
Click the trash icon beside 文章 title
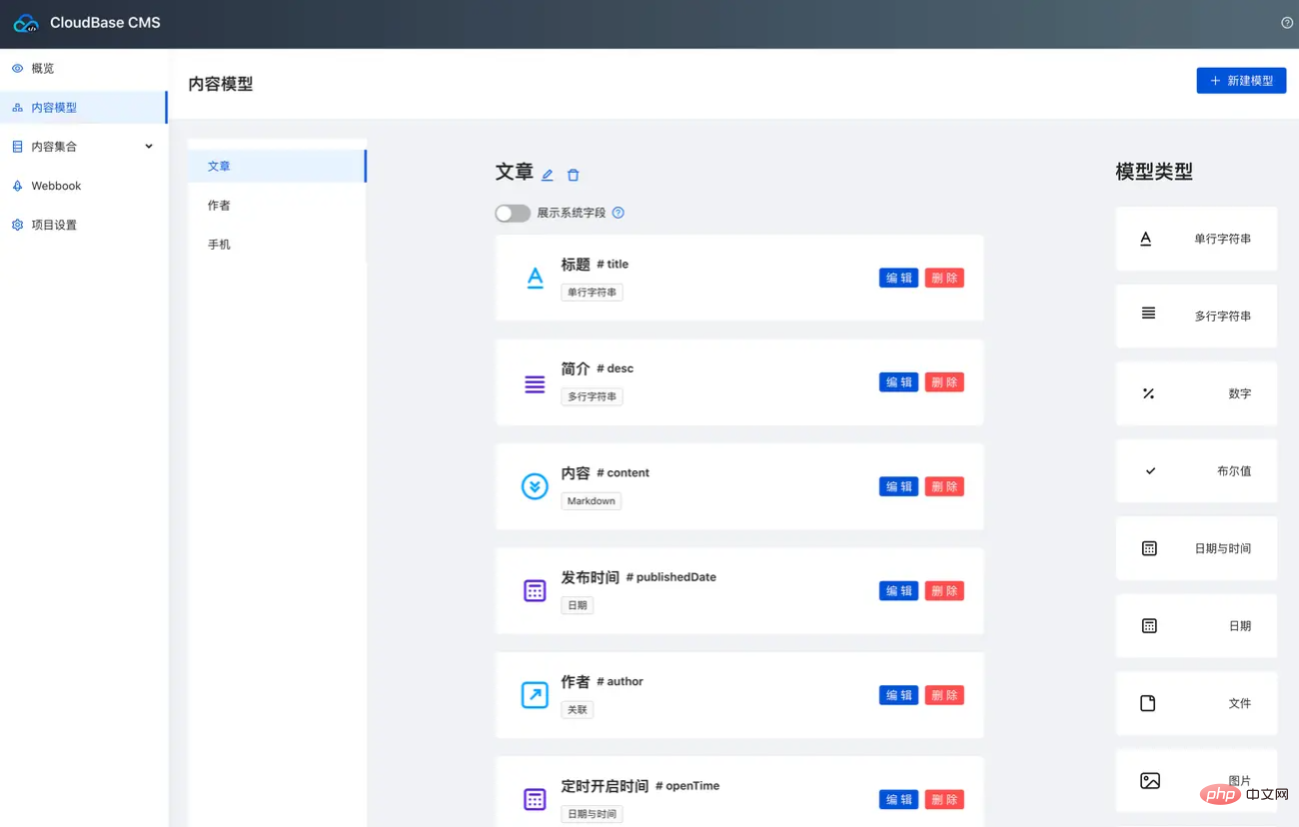coord(573,175)
